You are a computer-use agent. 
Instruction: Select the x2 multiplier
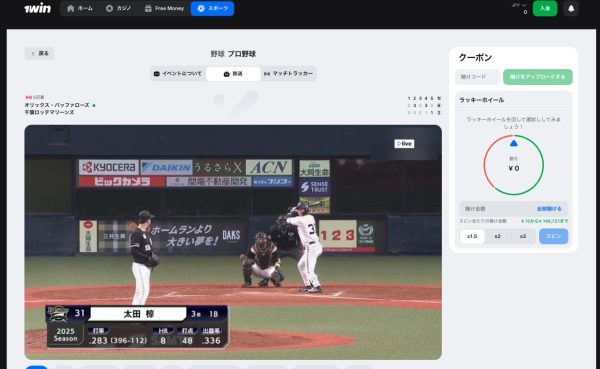(x=497, y=236)
